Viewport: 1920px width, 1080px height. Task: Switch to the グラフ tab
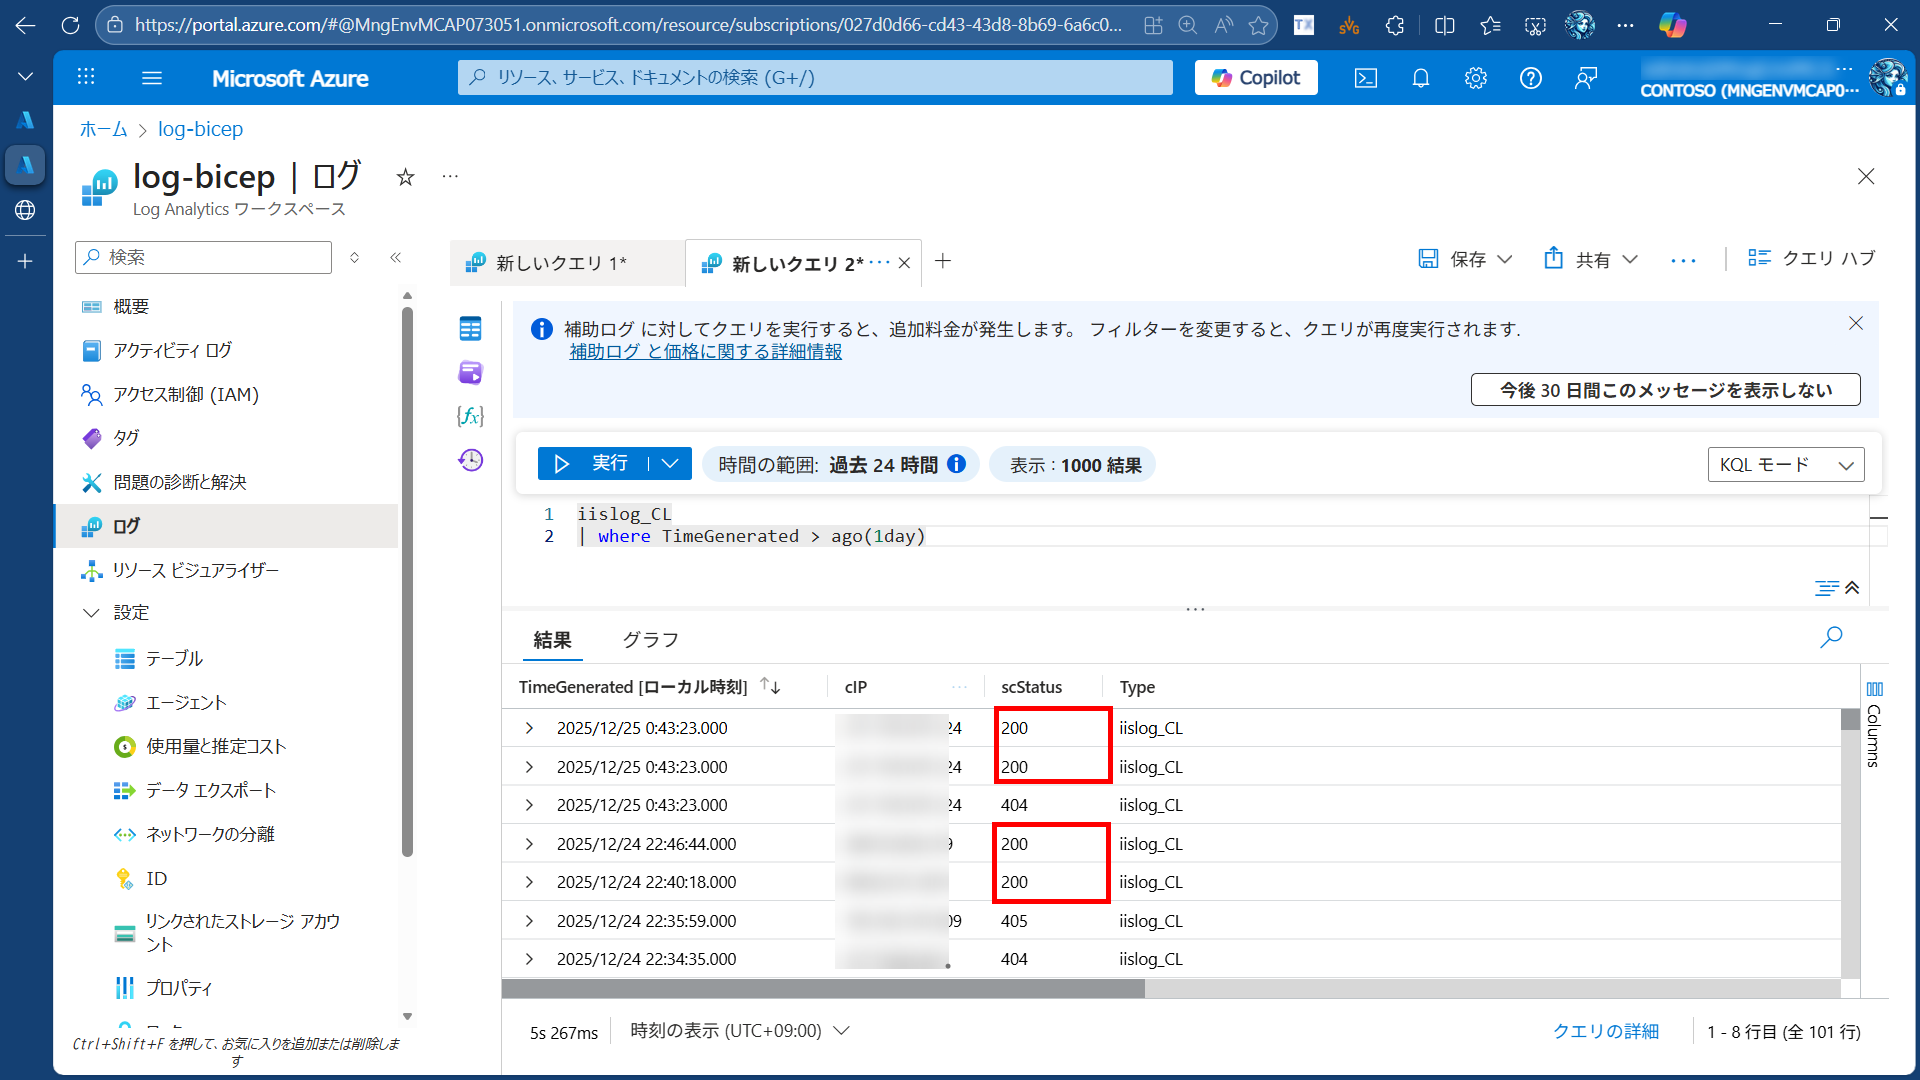650,640
